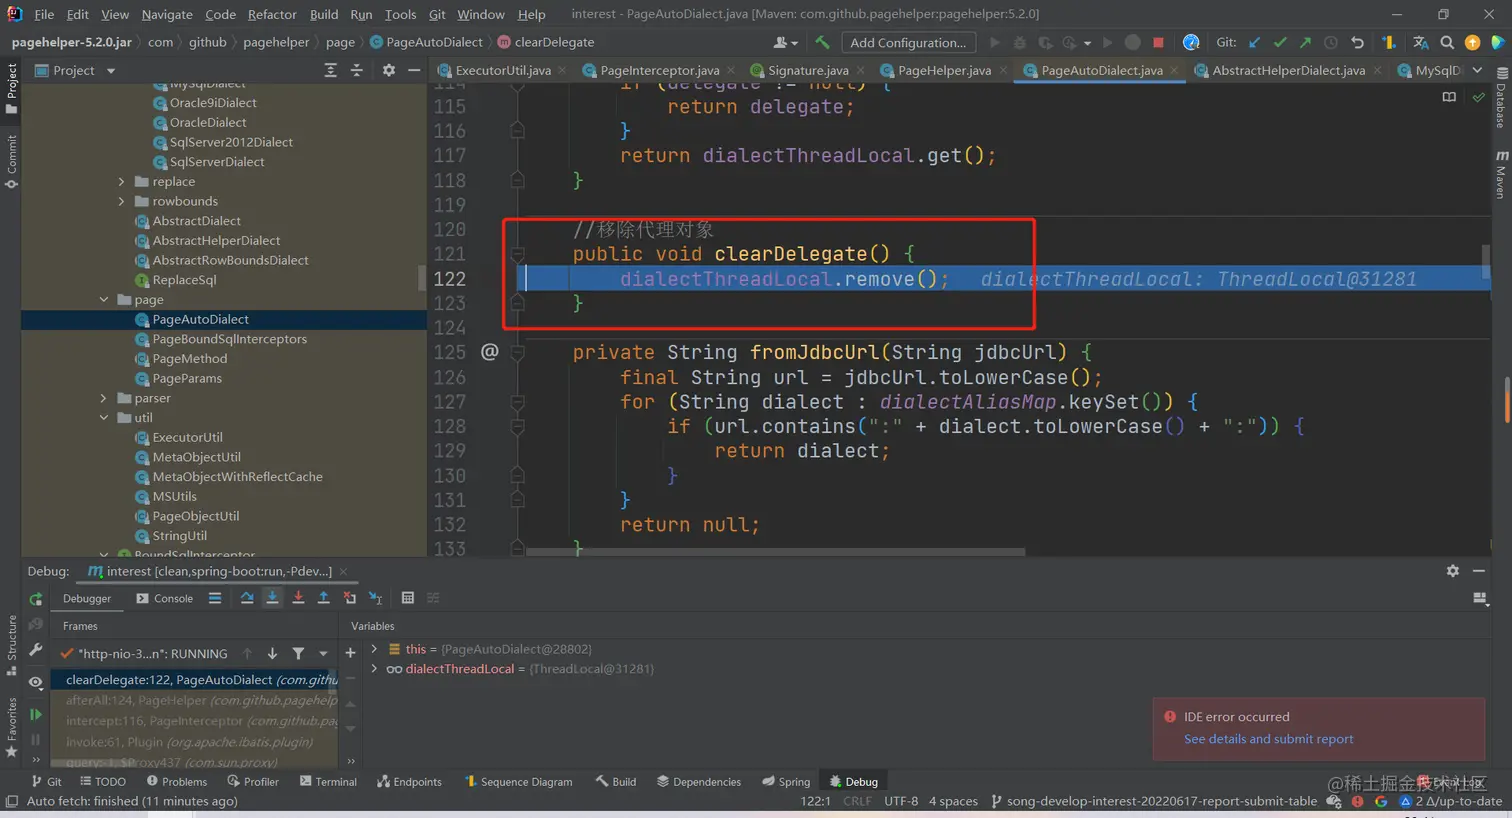Collapse the util folder

[104, 418]
